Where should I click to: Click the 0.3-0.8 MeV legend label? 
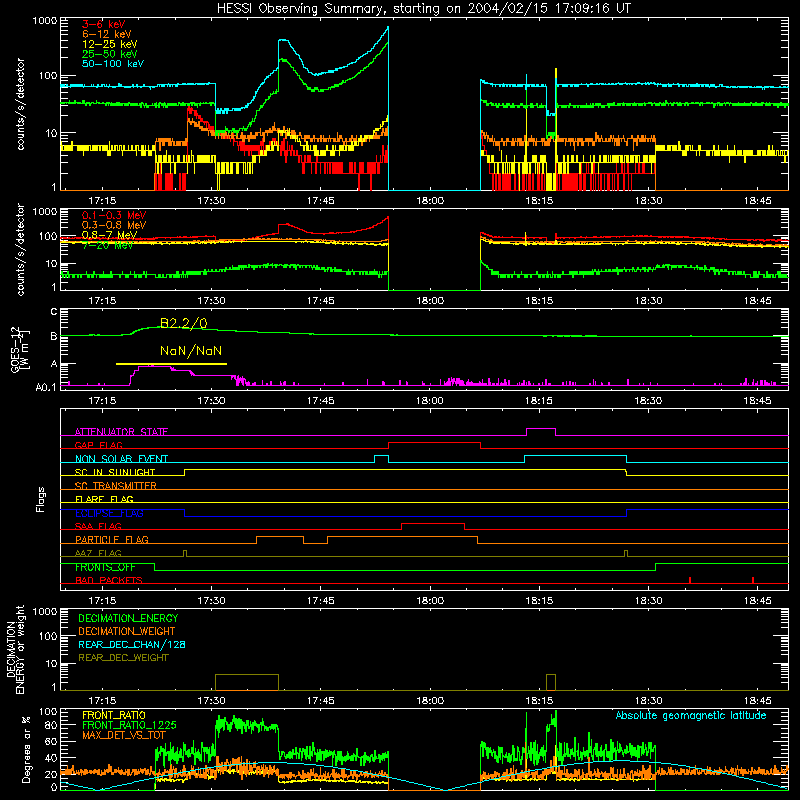click(x=114, y=225)
